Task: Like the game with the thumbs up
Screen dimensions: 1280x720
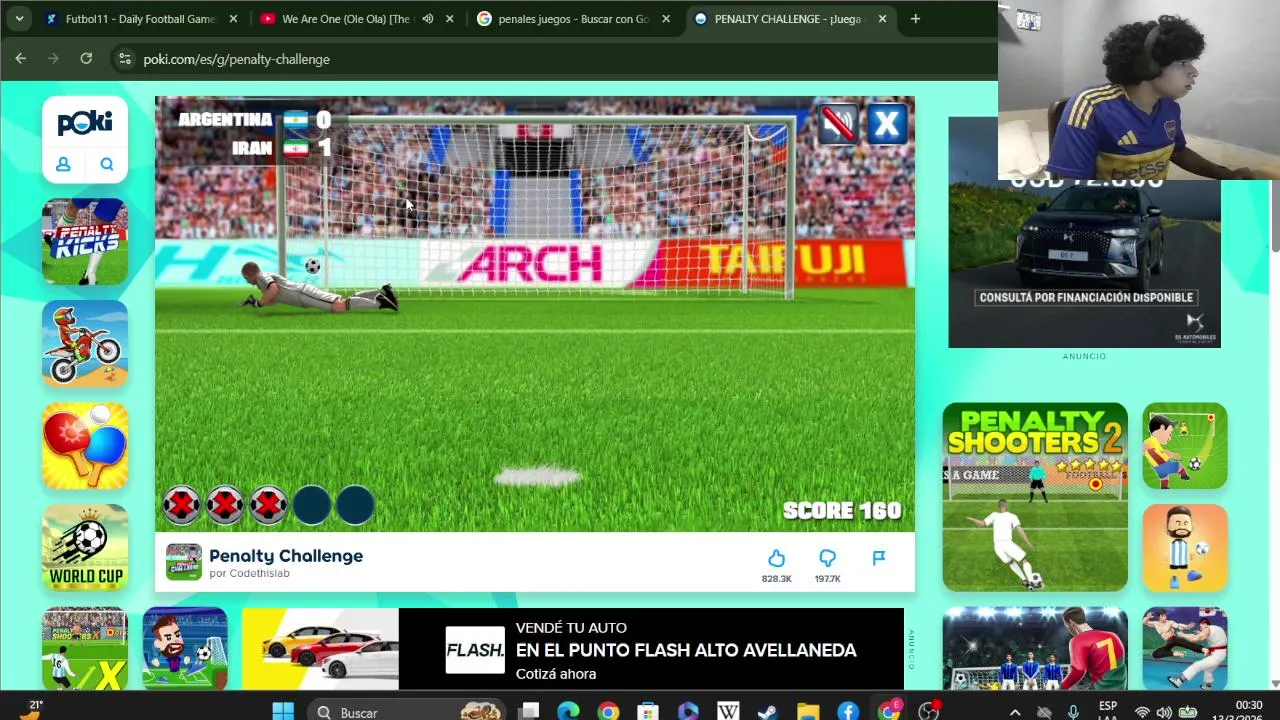Action: pyautogui.click(x=776, y=559)
